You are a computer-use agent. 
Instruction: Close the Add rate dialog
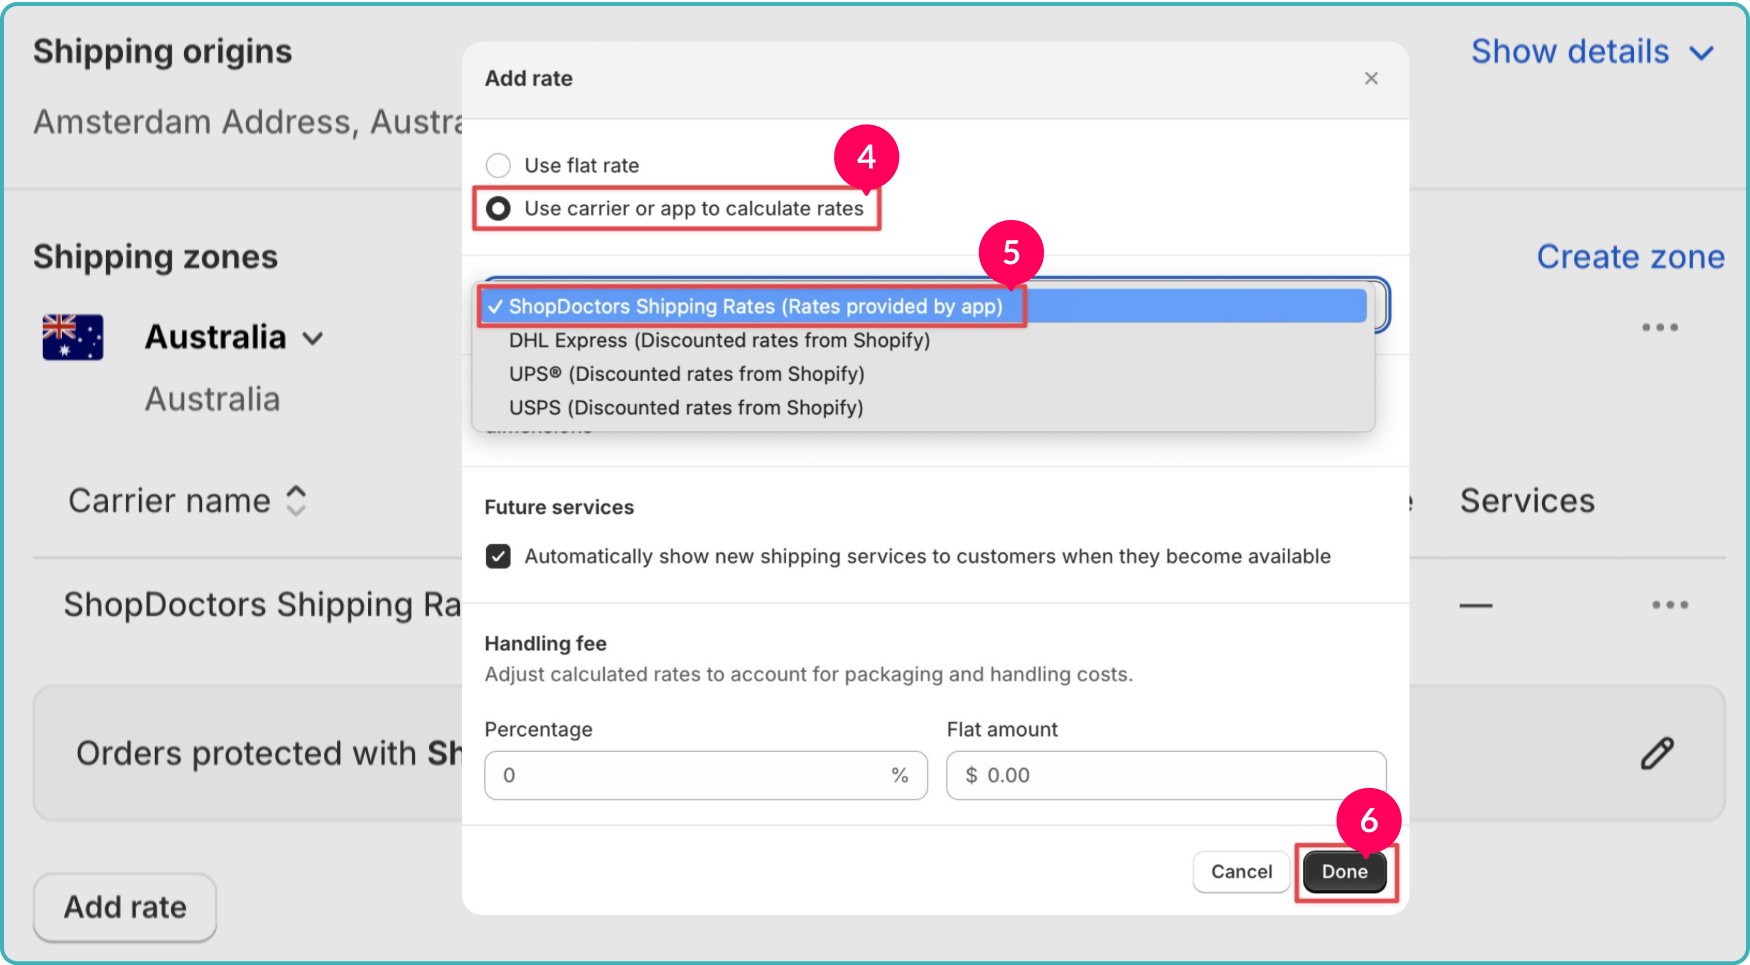click(x=1371, y=78)
